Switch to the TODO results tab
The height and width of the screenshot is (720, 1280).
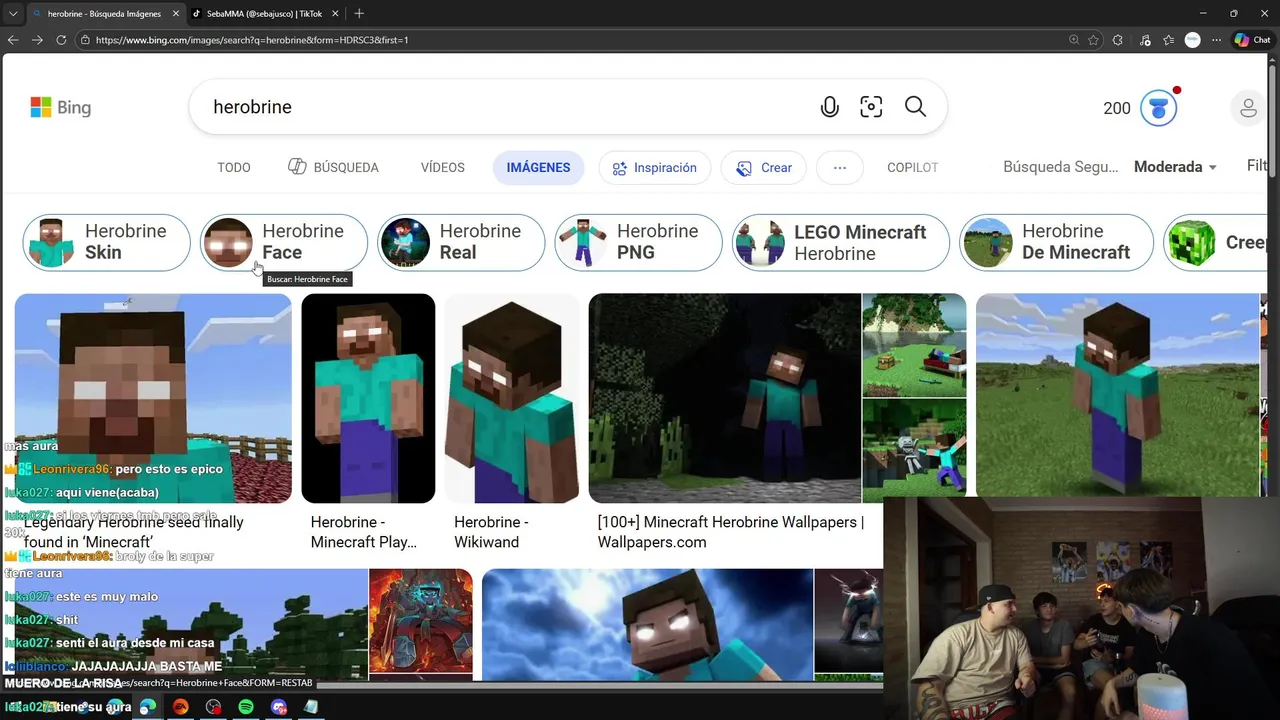(x=234, y=168)
